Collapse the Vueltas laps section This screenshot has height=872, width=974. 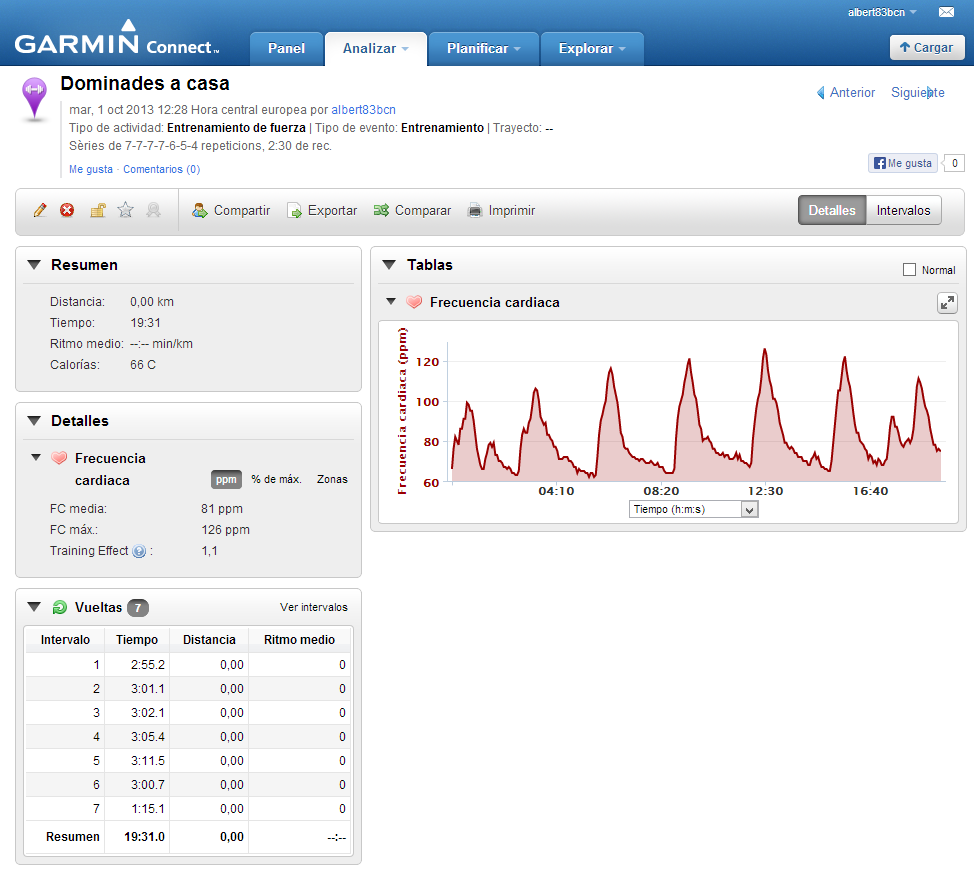point(34,607)
